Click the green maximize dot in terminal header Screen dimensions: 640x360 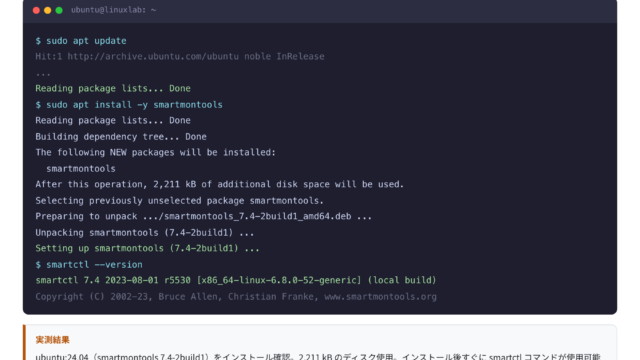(x=59, y=10)
